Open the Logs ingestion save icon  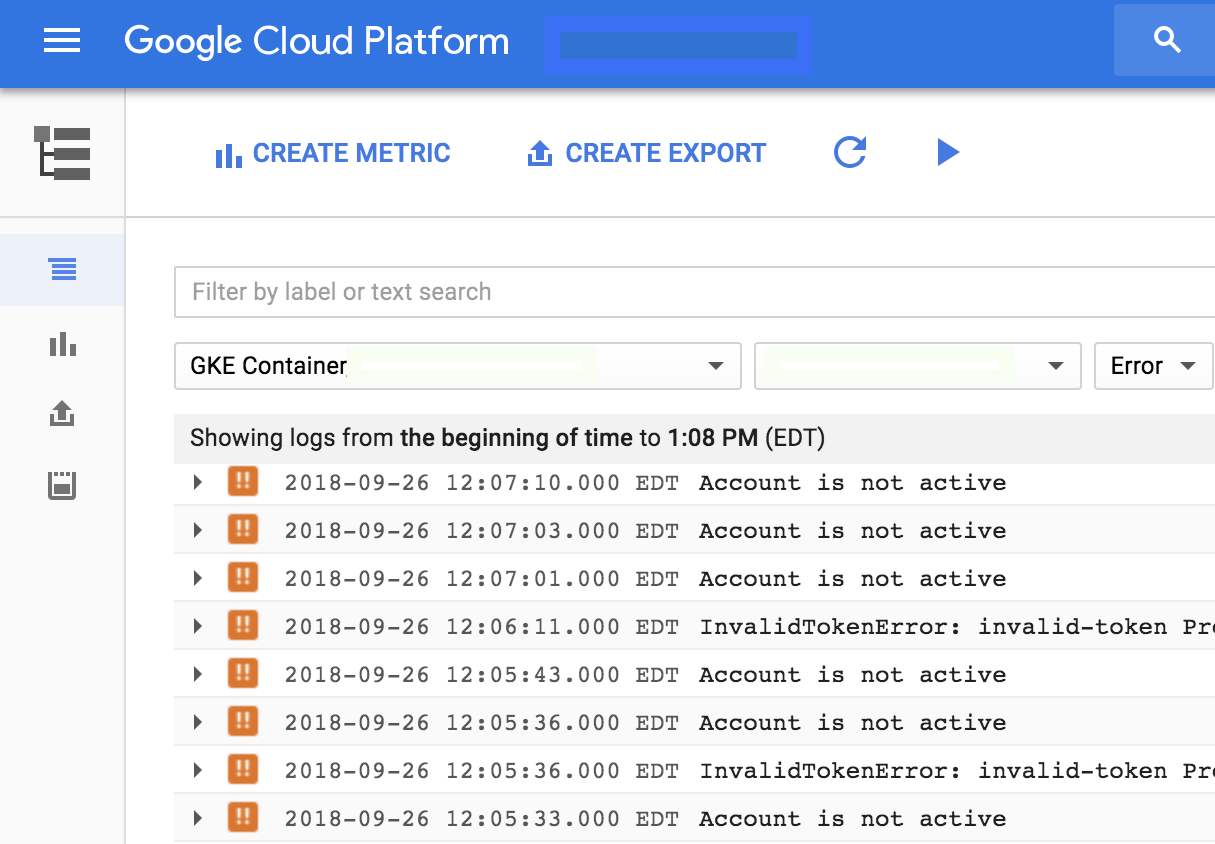63,486
